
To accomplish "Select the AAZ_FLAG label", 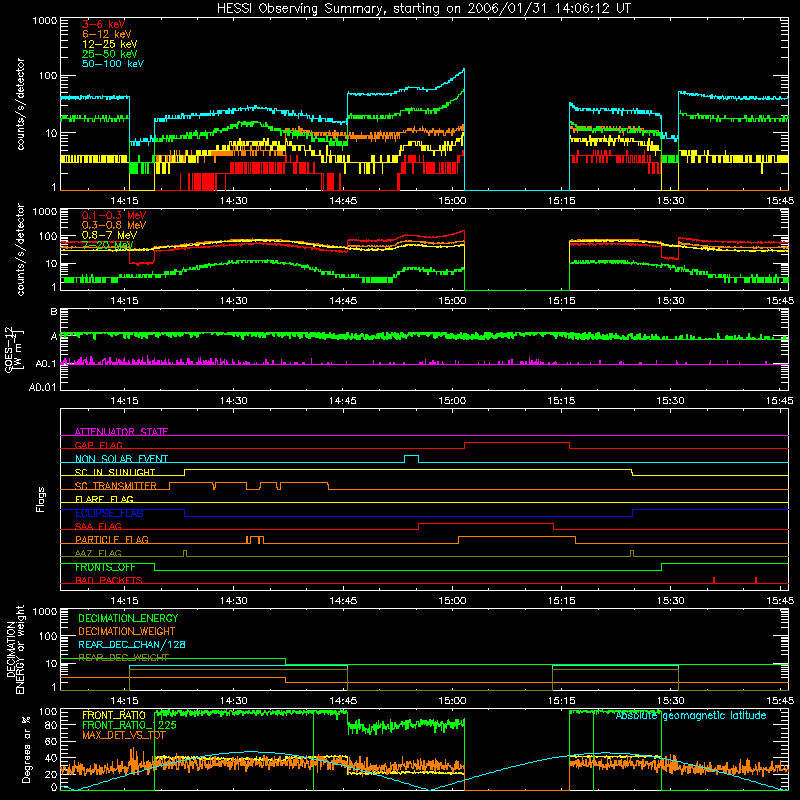I will click(98, 553).
